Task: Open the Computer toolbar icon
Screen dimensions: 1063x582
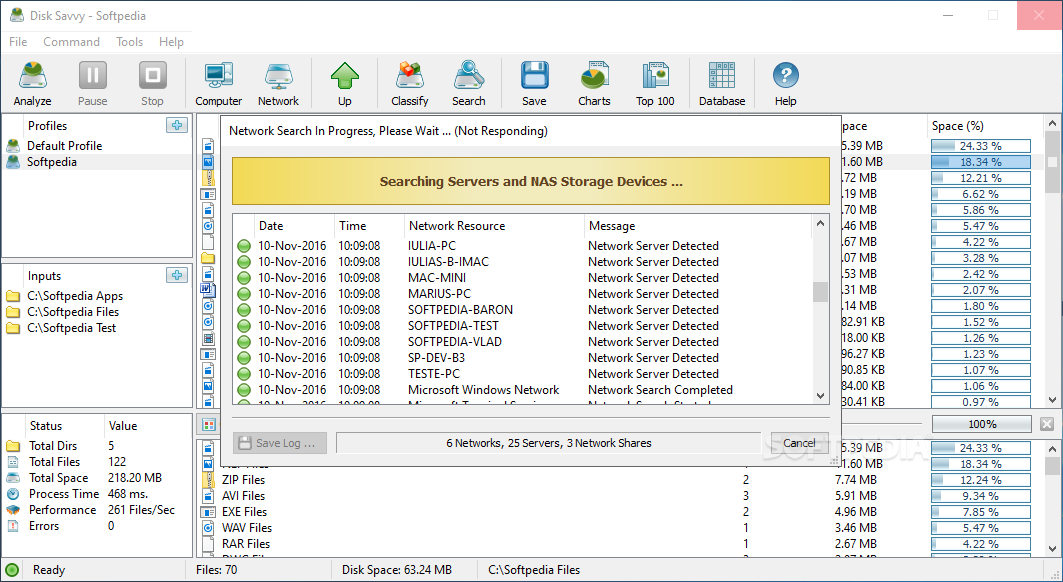Action: pyautogui.click(x=218, y=83)
